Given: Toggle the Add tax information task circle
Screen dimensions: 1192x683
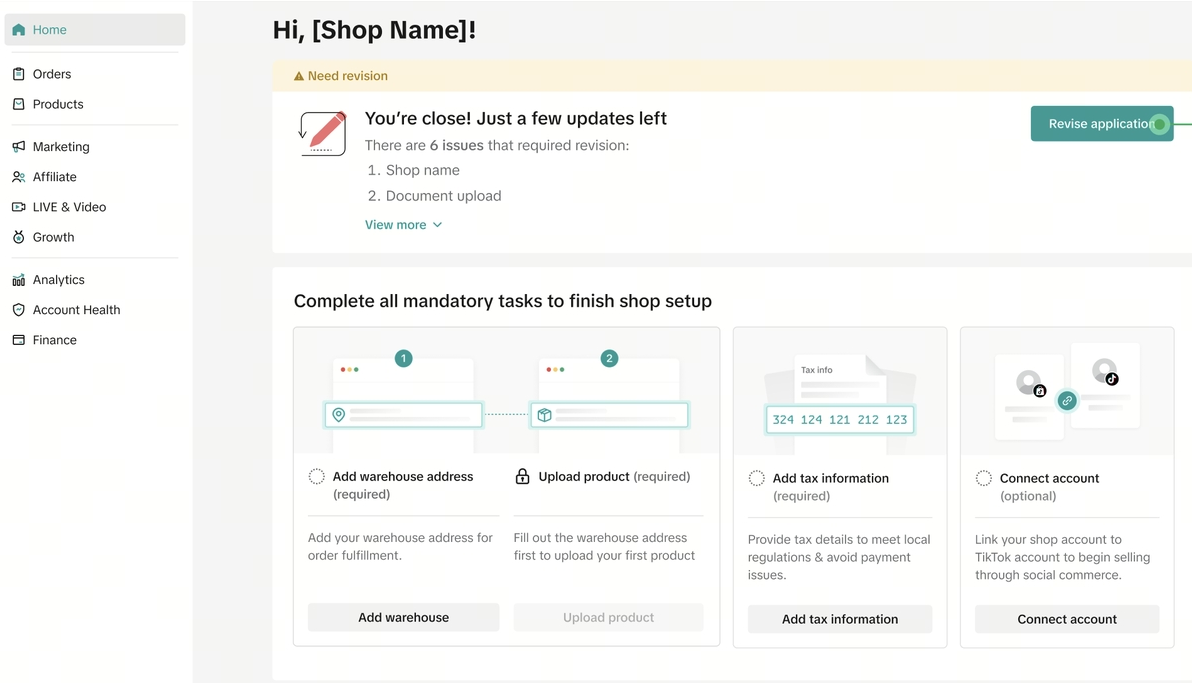Looking at the screenshot, I should tap(757, 479).
